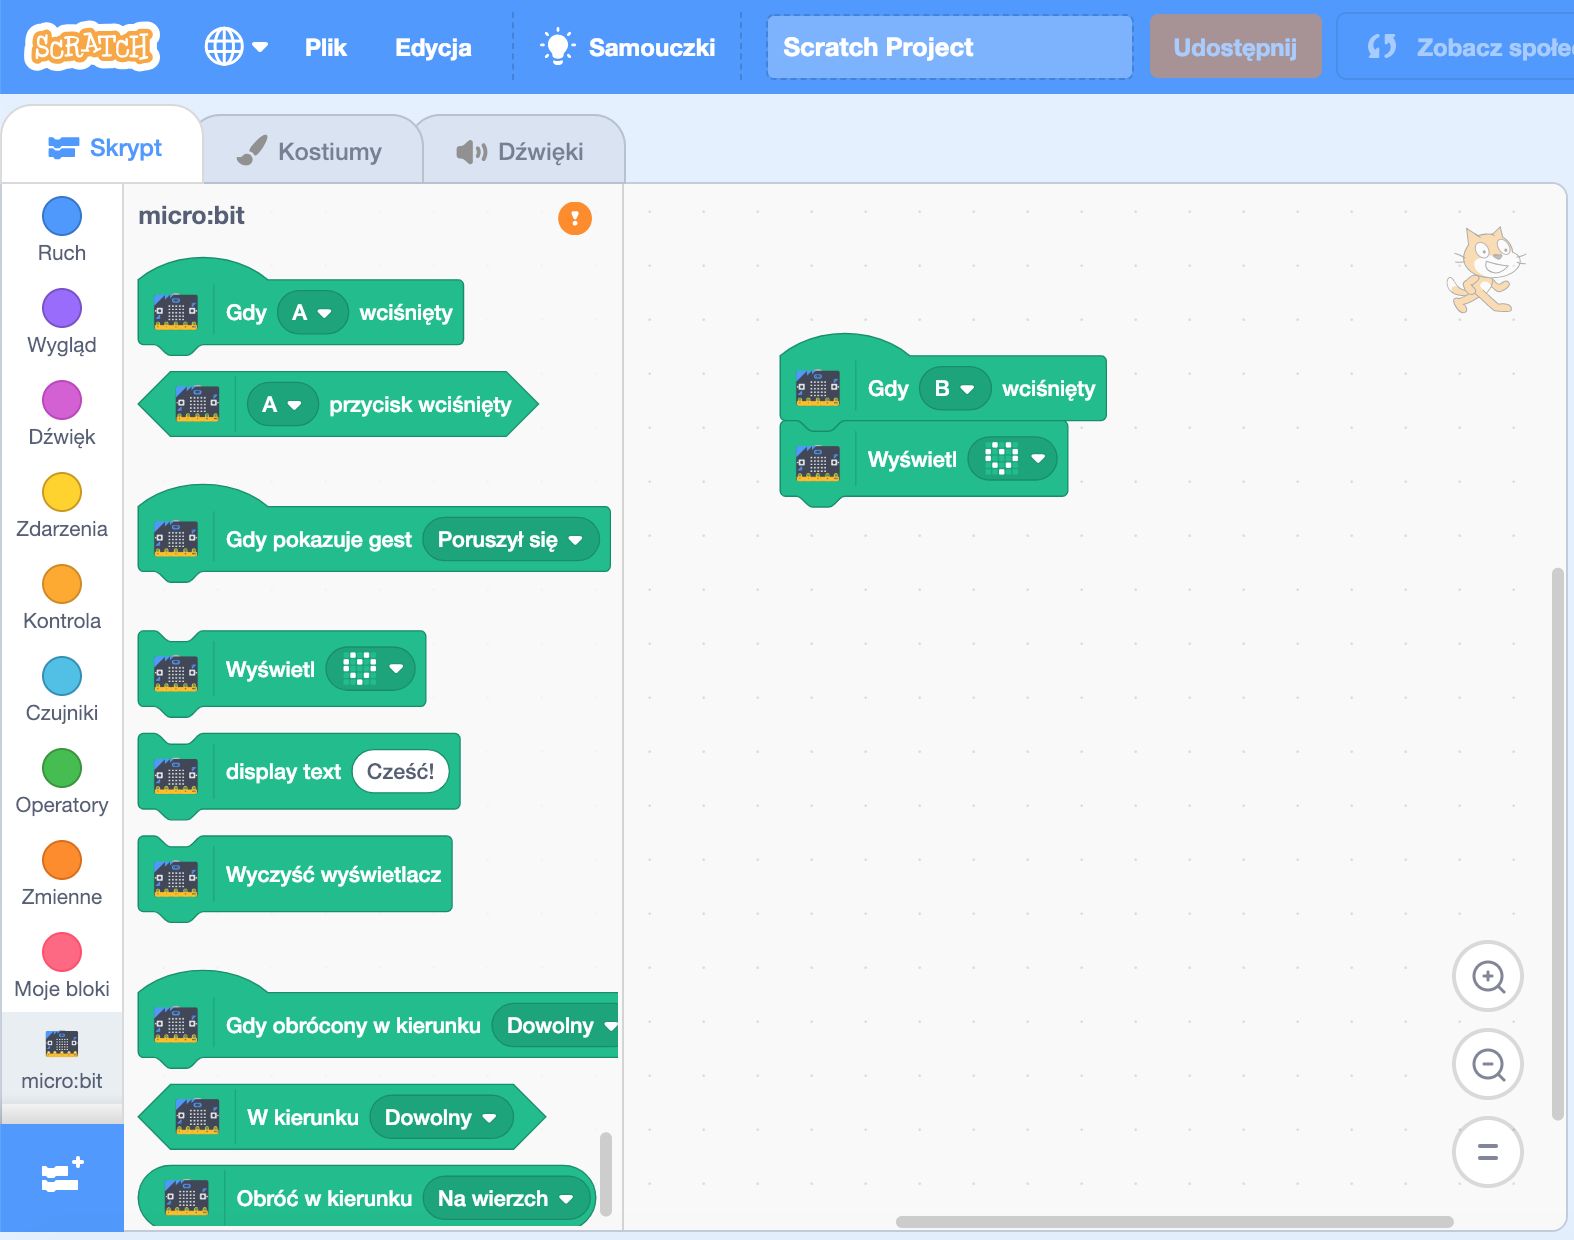Screen dimensions: 1574x1240
Task: Open matrix dropdown in workspace Wyświetl block
Action: [x=1013, y=459]
